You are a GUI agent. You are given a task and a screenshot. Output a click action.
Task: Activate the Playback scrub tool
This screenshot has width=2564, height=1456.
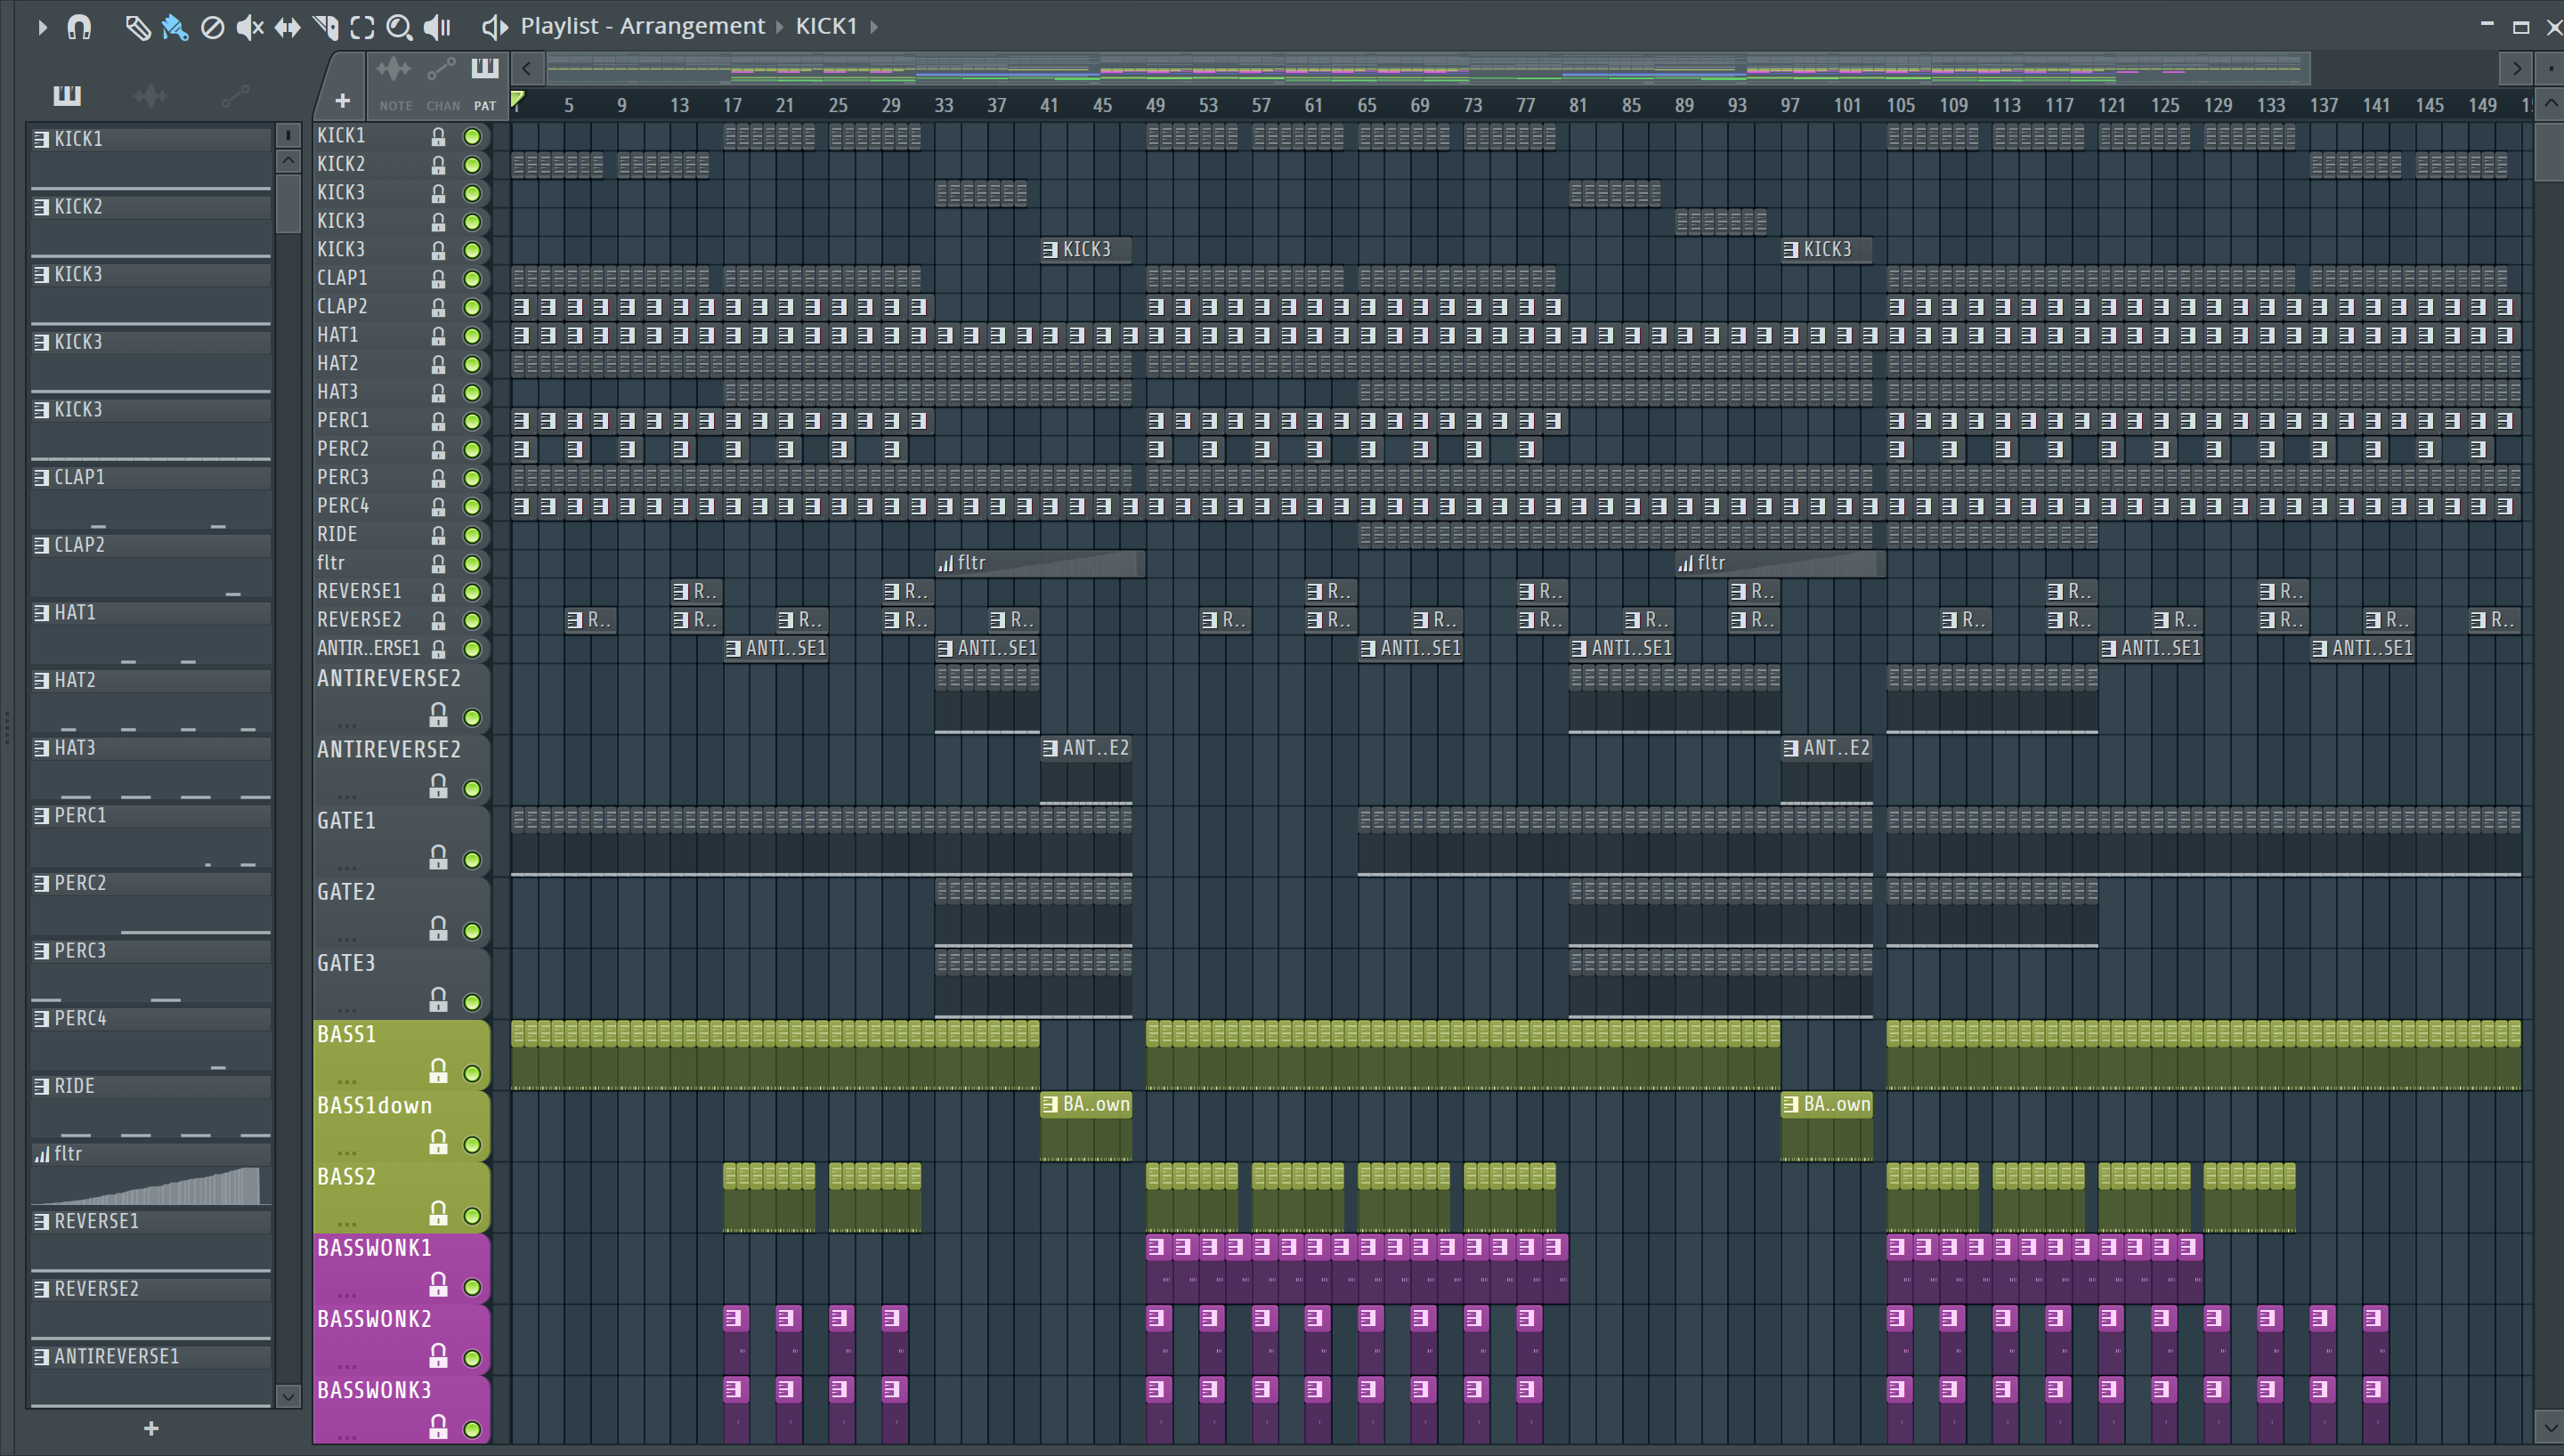coord(437,27)
